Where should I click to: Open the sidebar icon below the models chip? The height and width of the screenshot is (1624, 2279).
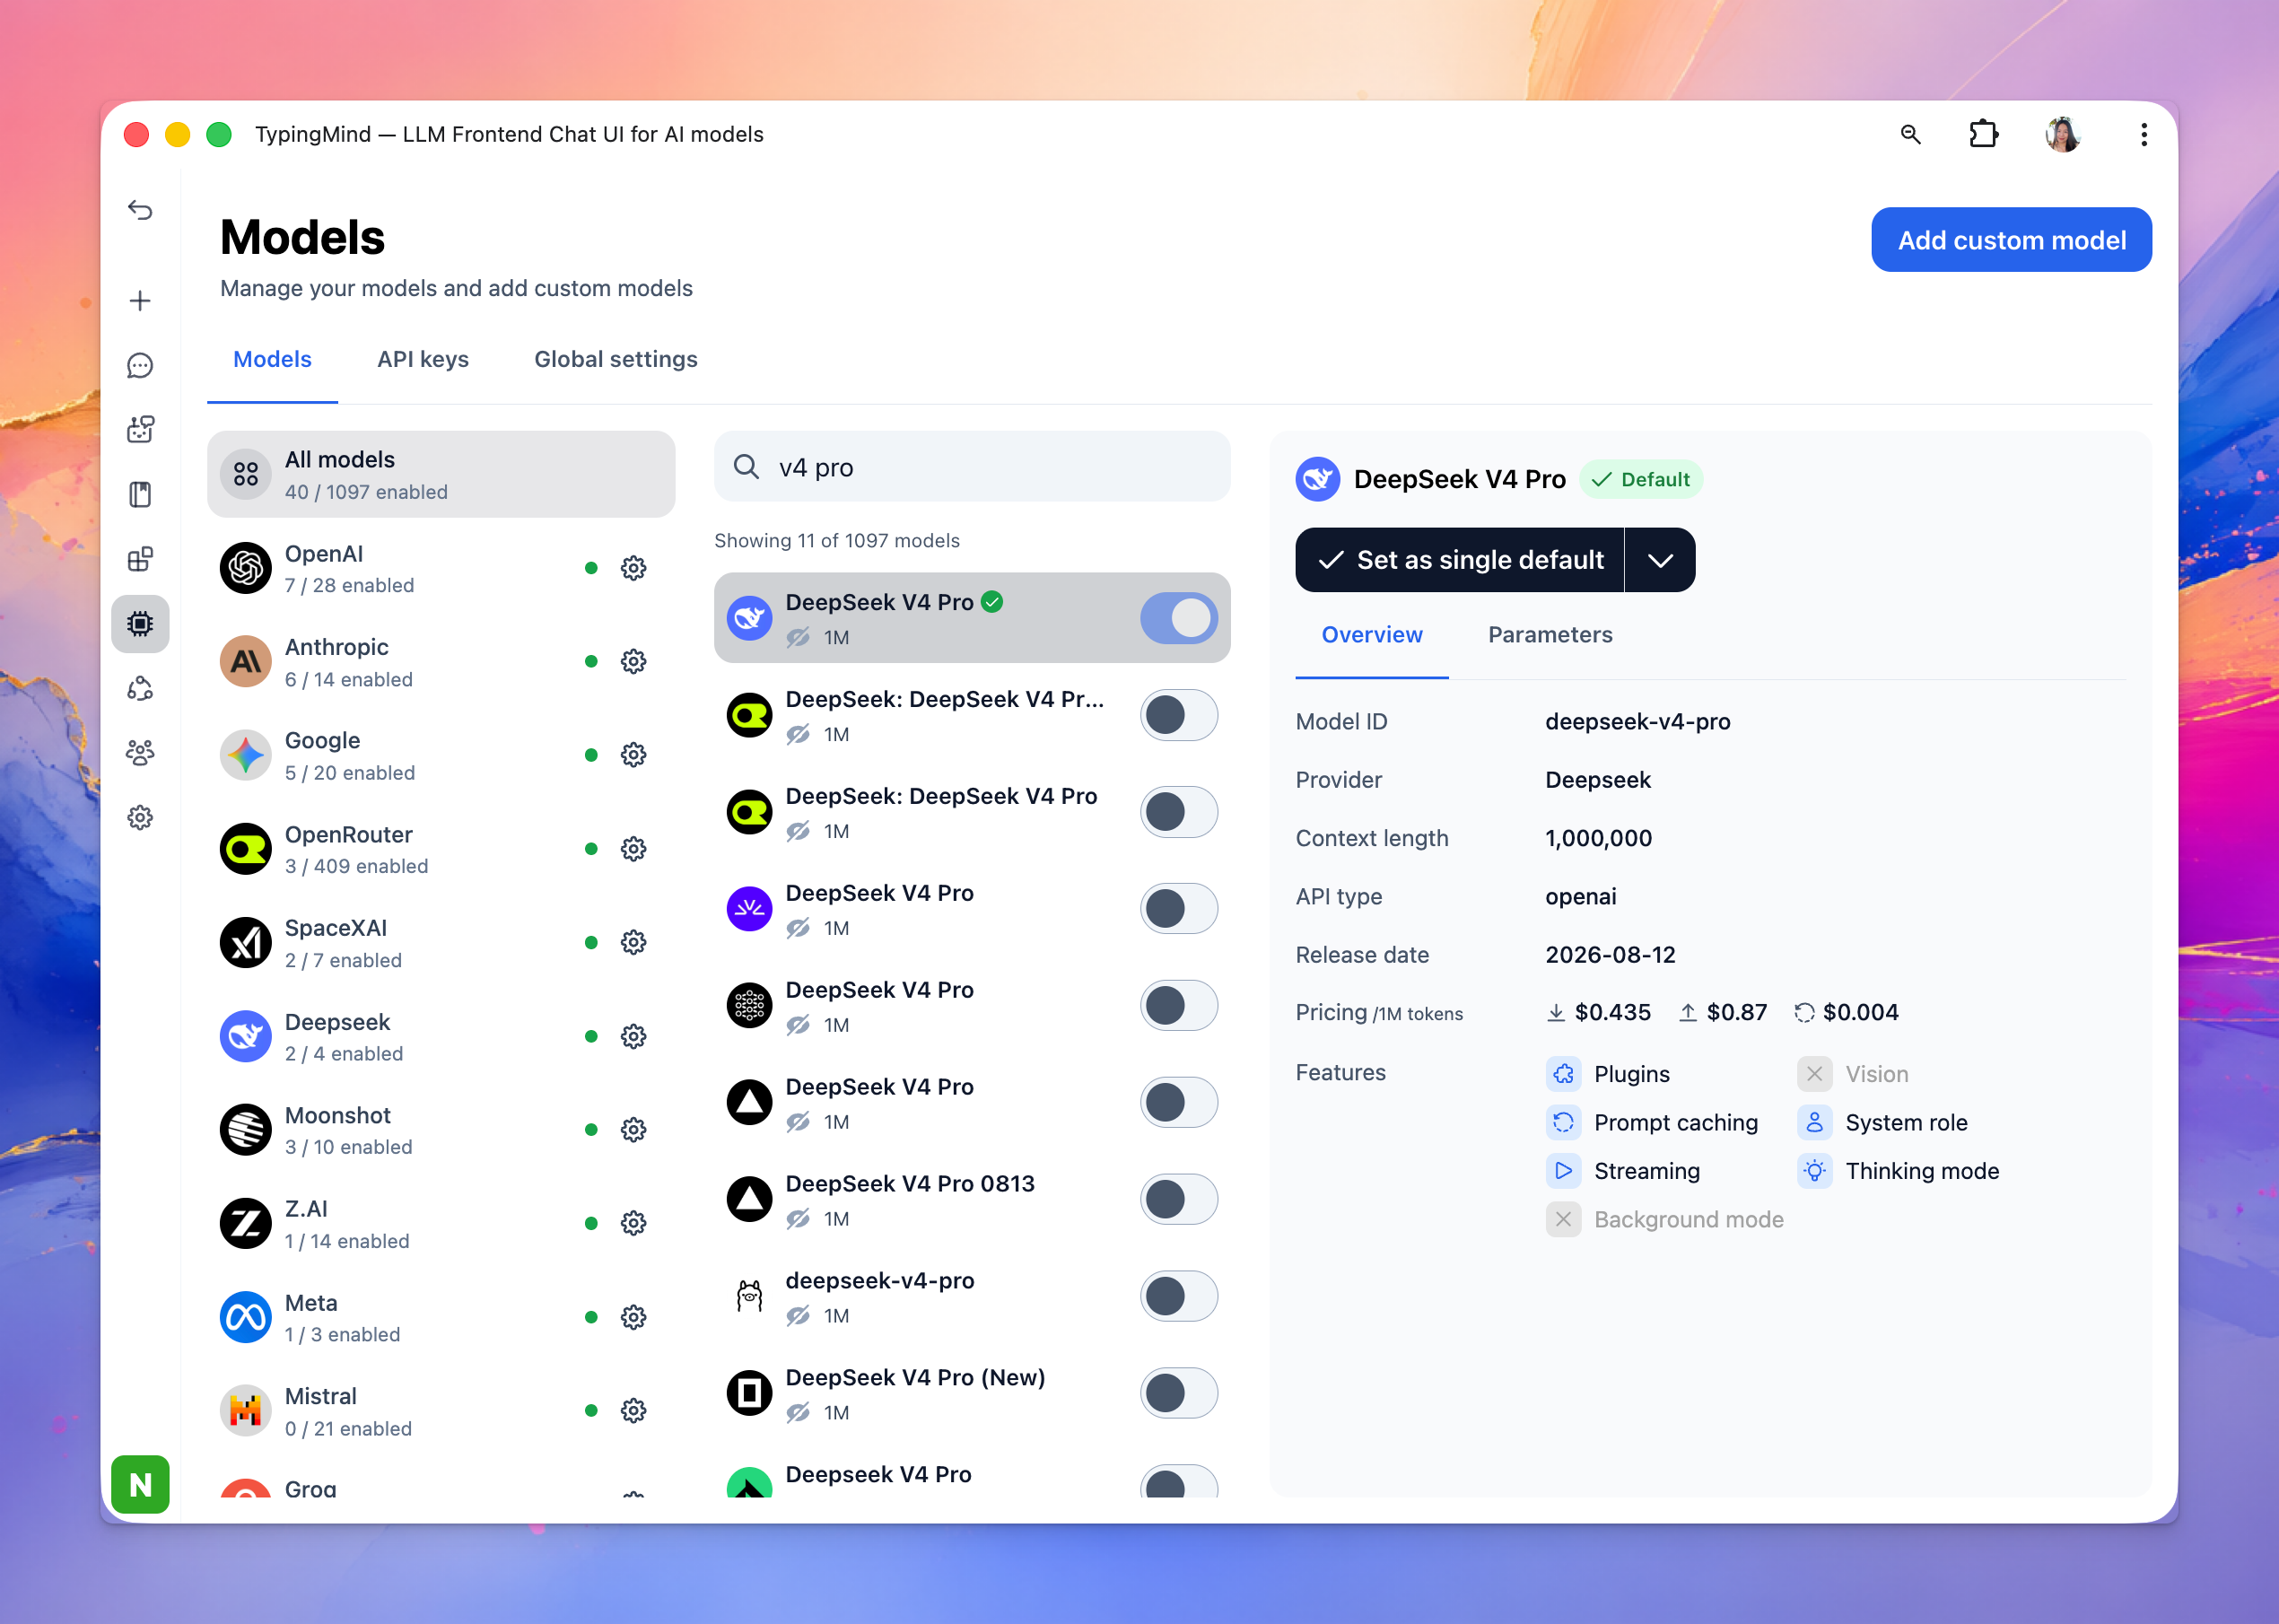click(x=140, y=688)
